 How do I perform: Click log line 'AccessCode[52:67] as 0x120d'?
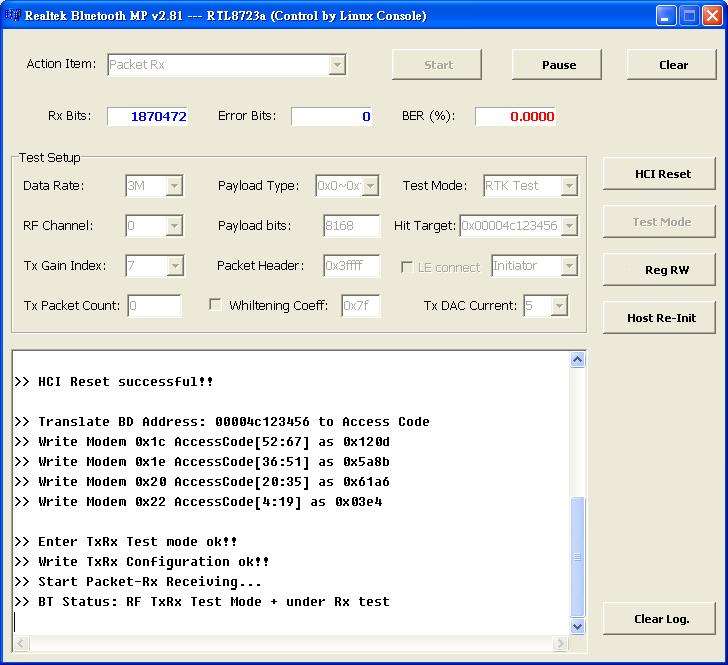(x=202, y=442)
